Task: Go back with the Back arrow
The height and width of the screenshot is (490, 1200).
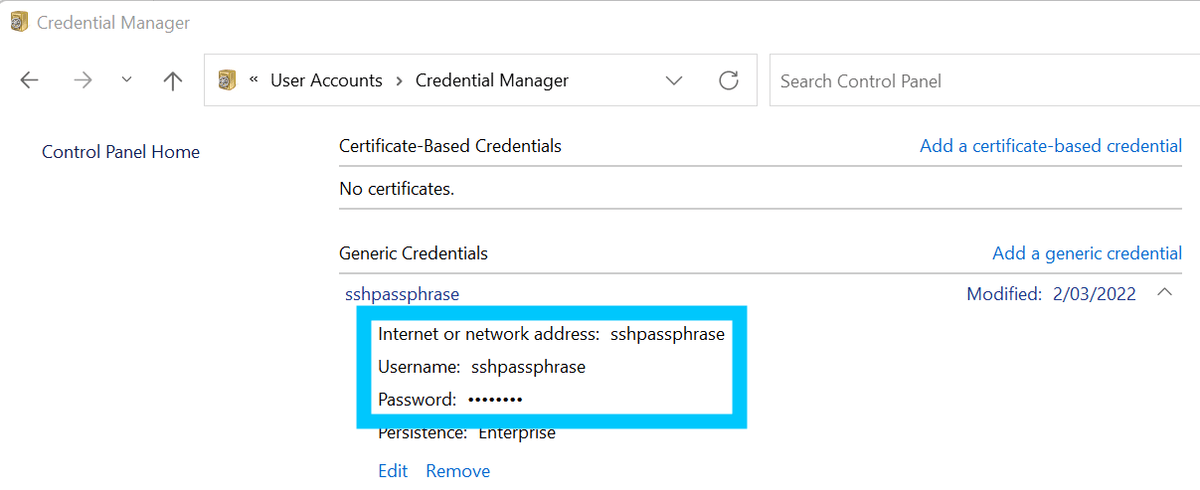Action: pyautogui.click(x=29, y=81)
